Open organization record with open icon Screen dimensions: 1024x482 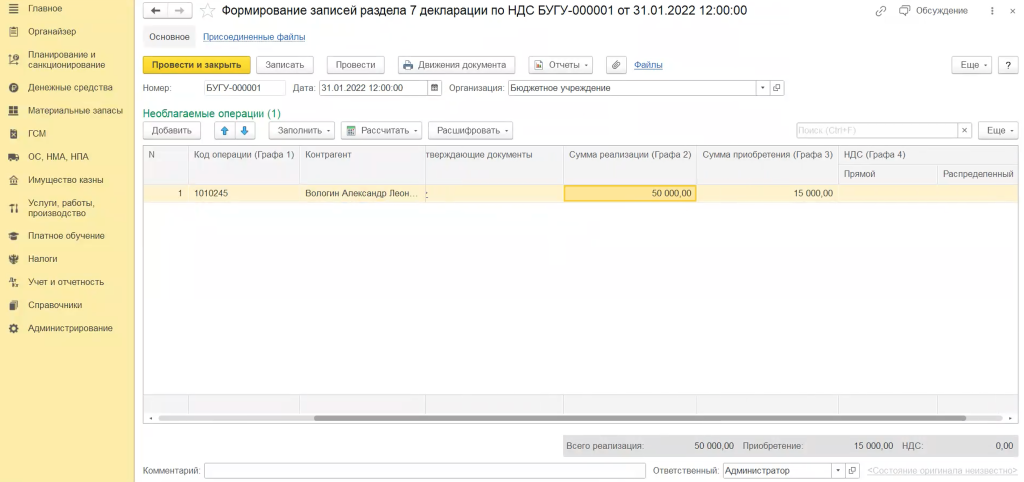[777, 88]
